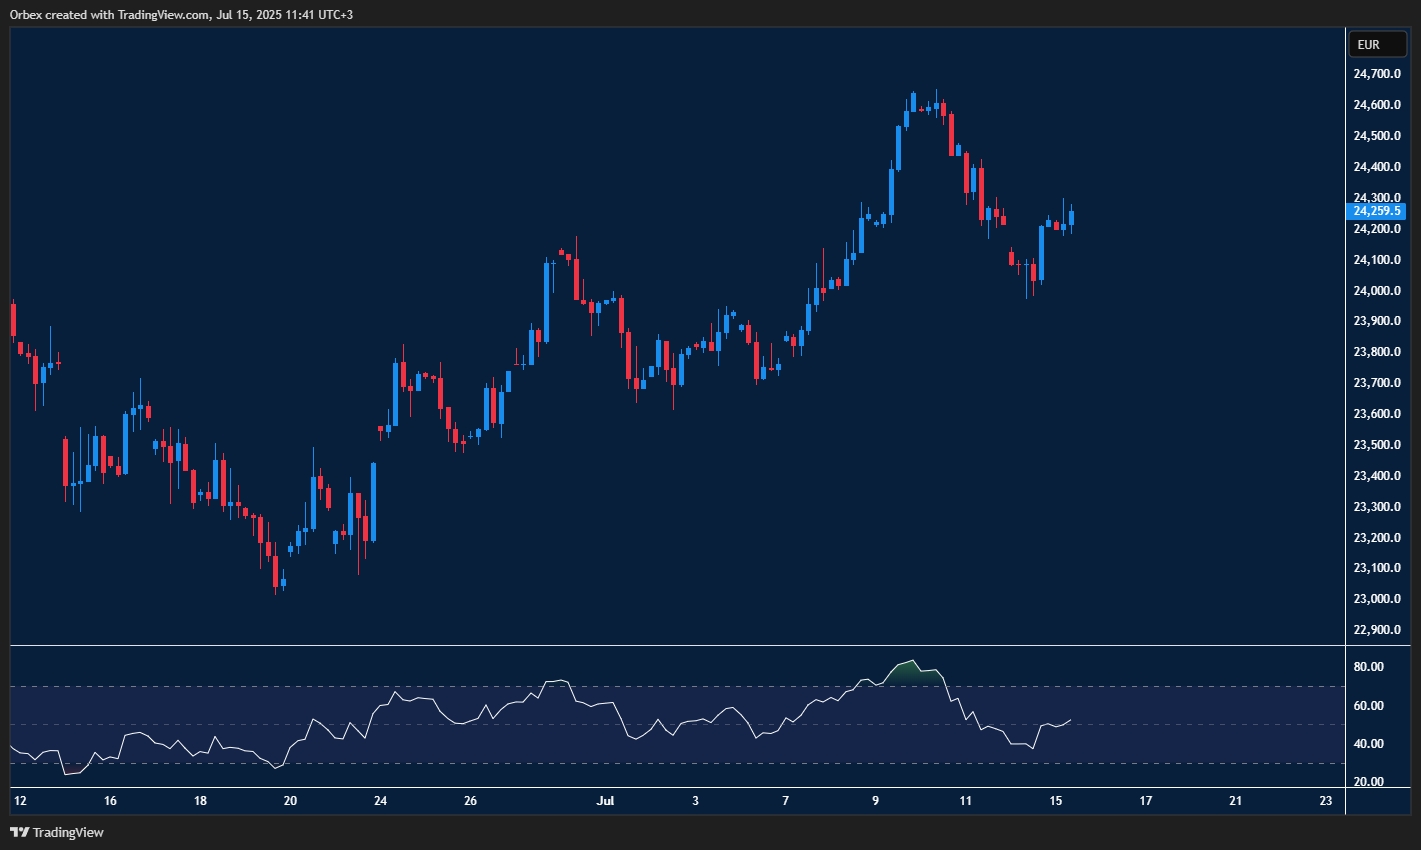The height and width of the screenshot is (850, 1421).
Task: Click the 40.00 RSI scale label
Action: tap(1368, 744)
